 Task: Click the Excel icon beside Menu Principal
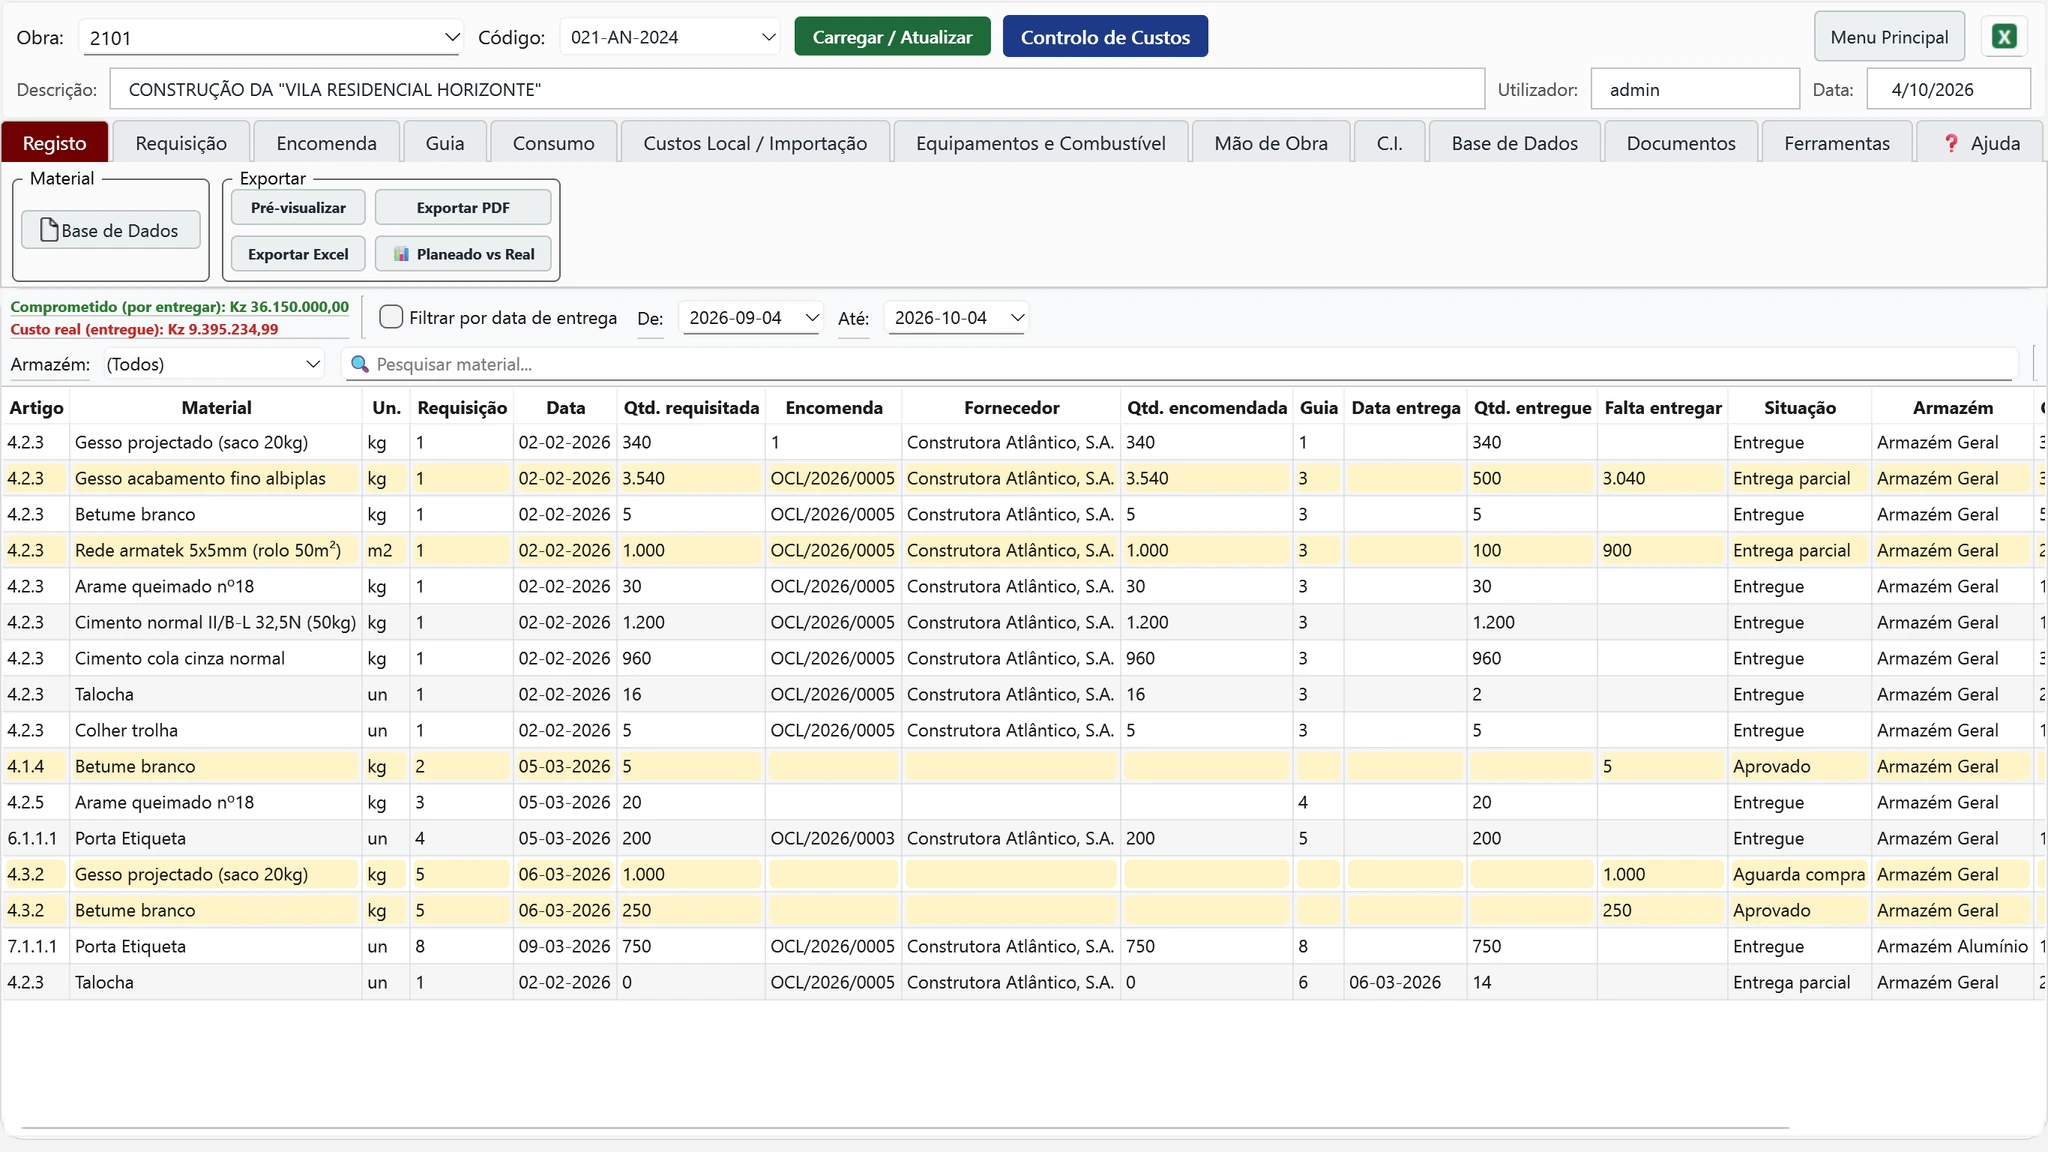[2004, 37]
